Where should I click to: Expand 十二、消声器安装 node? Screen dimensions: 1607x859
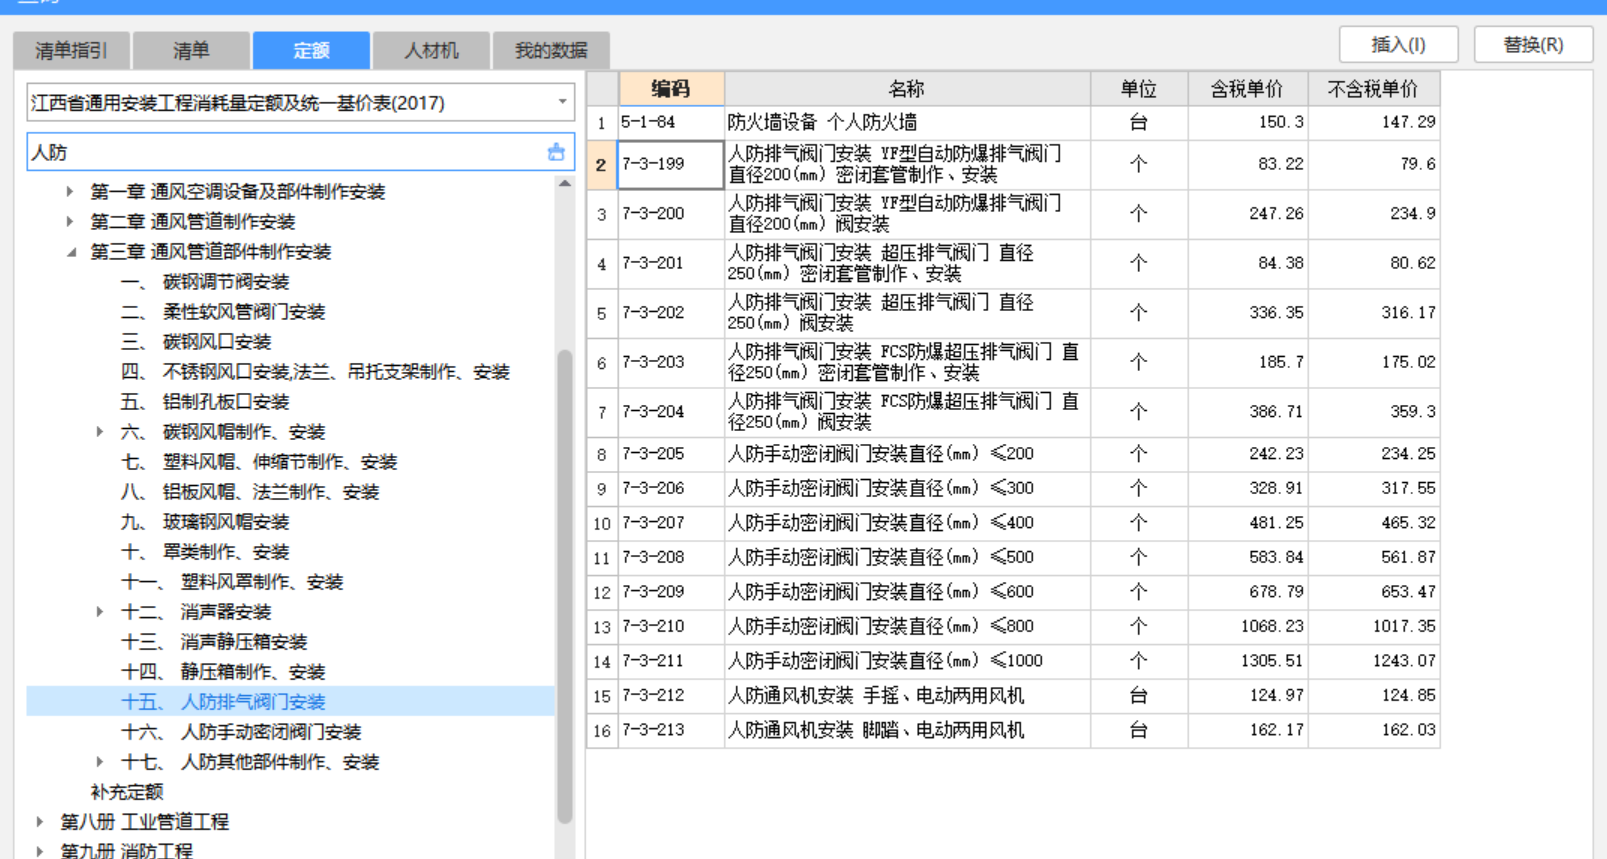pyautogui.click(x=99, y=612)
